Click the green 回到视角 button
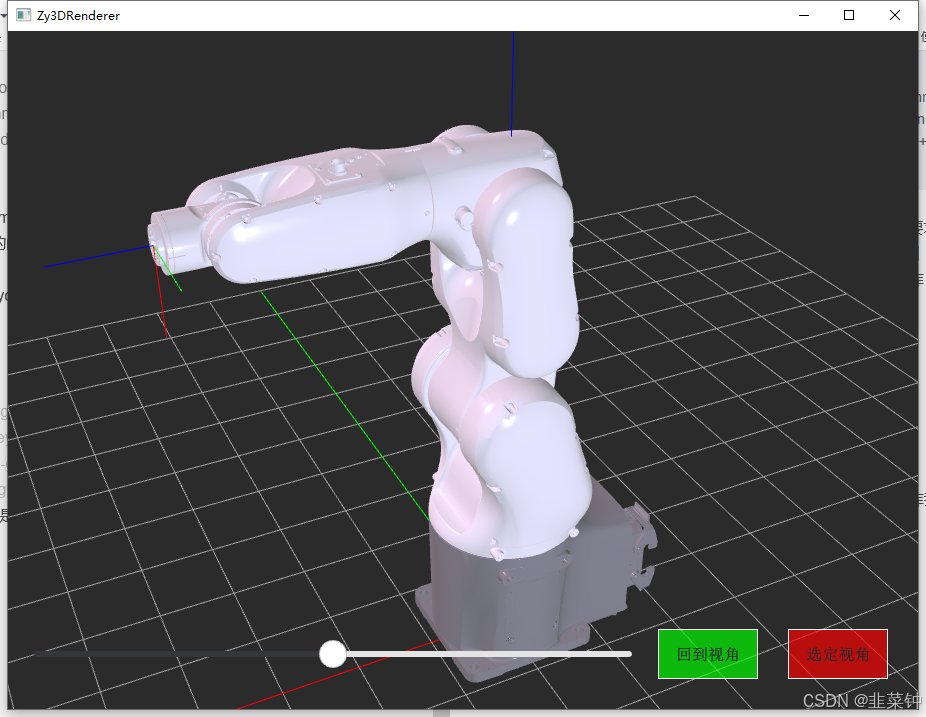This screenshot has width=926, height=717. pos(707,653)
